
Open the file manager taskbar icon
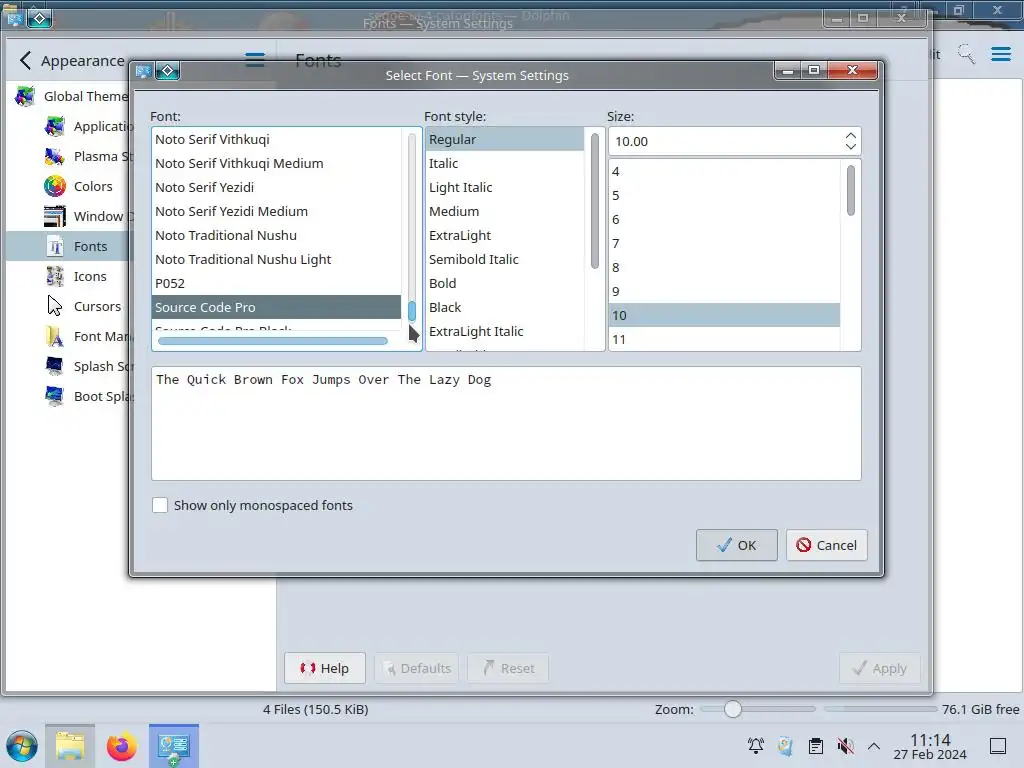[70, 746]
